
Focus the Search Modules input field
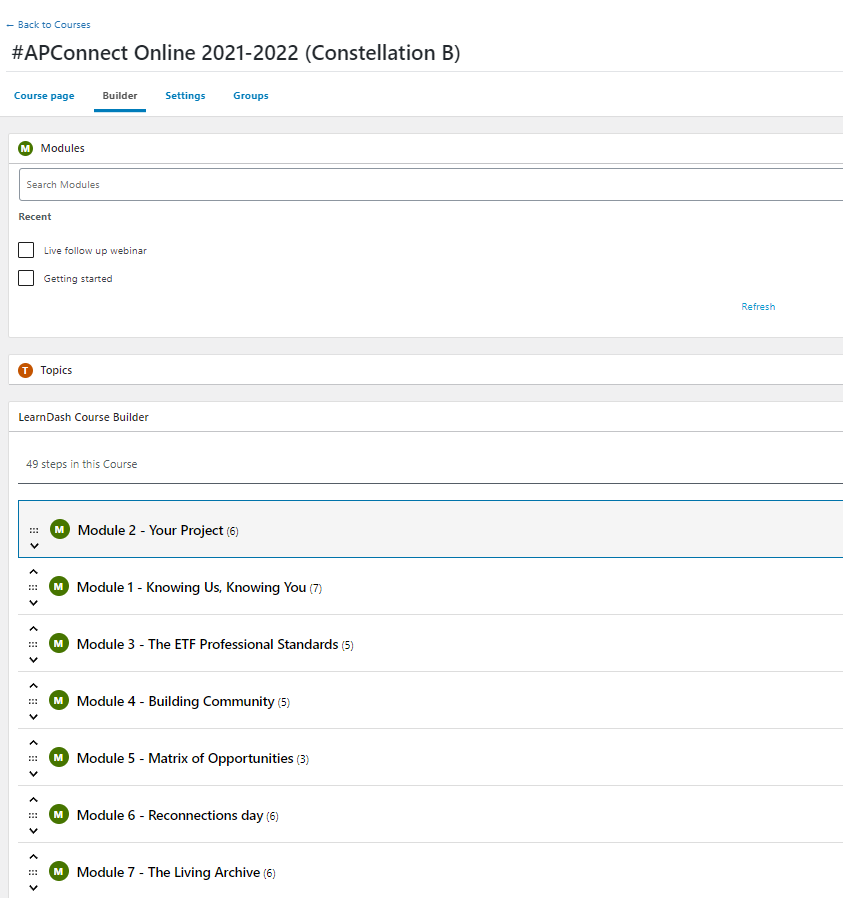pyautogui.click(x=430, y=184)
